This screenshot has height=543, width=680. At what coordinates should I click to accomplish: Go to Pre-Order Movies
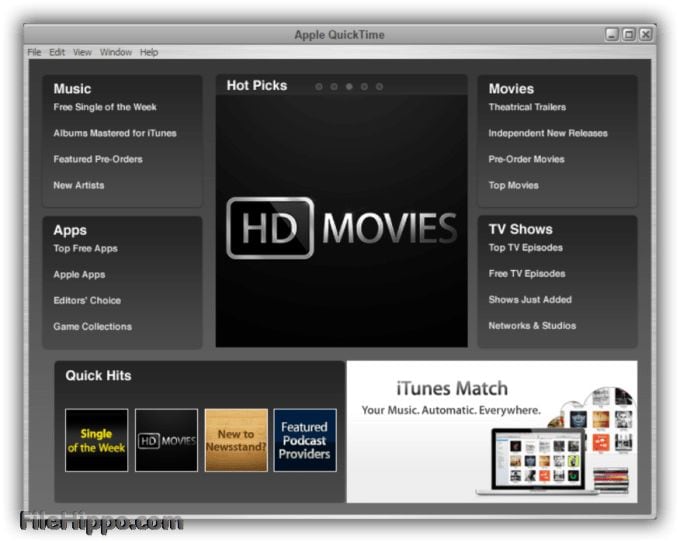pos(526,159)
